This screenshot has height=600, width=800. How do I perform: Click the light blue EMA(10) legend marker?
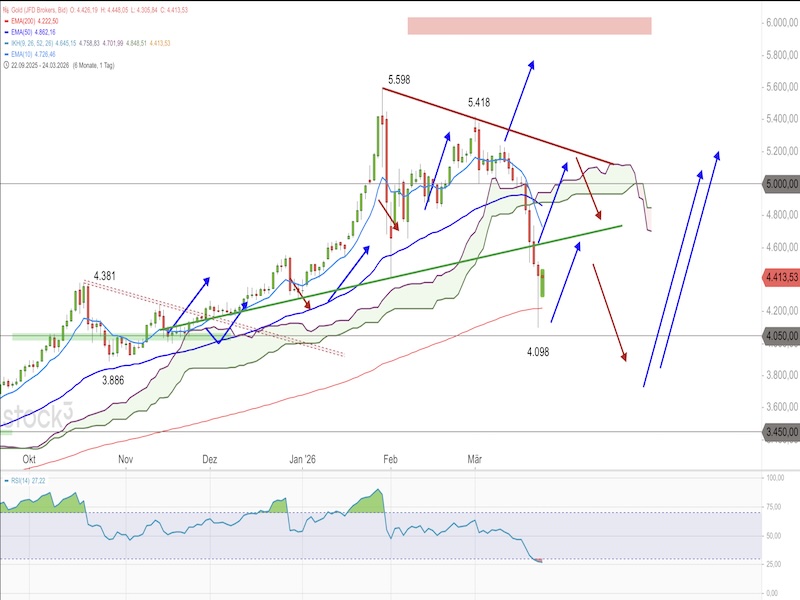[x=7, y=56]
